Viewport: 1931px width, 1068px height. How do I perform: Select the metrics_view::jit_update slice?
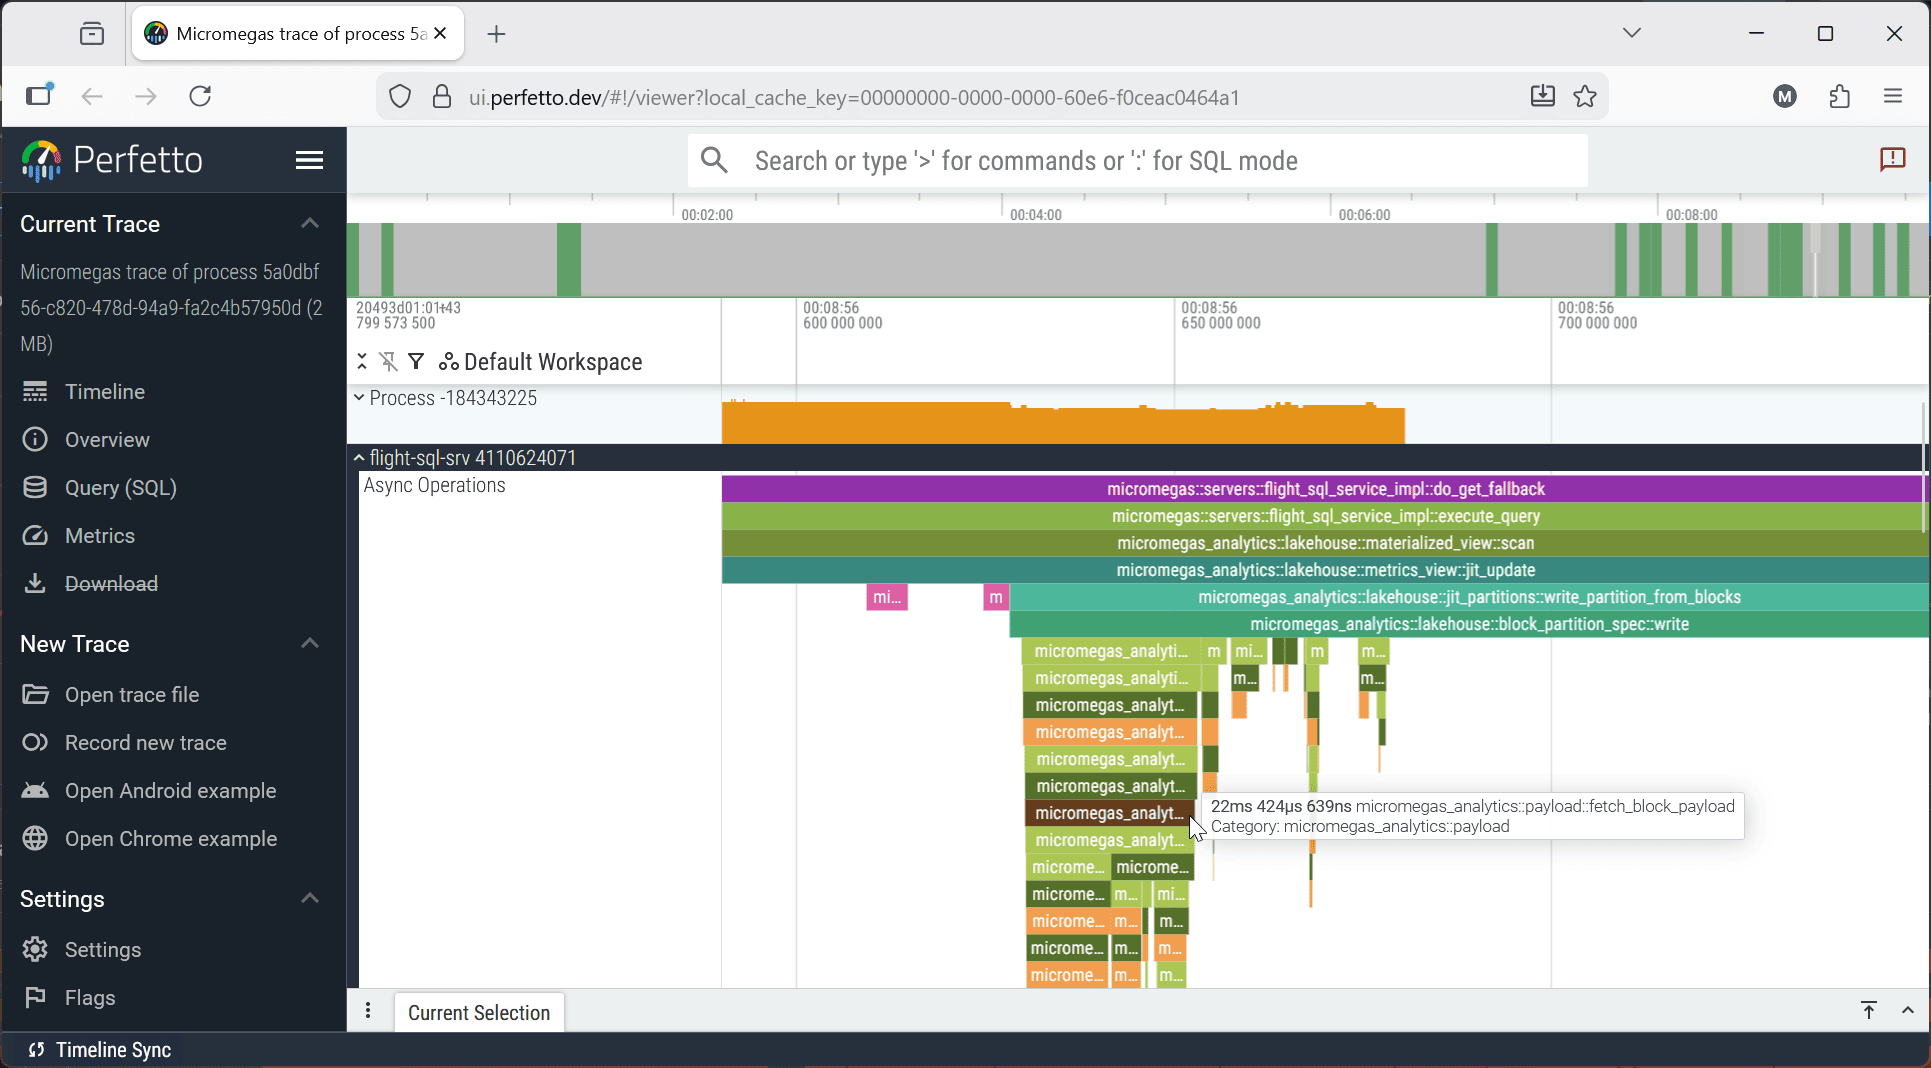[x=1325, y=570]
